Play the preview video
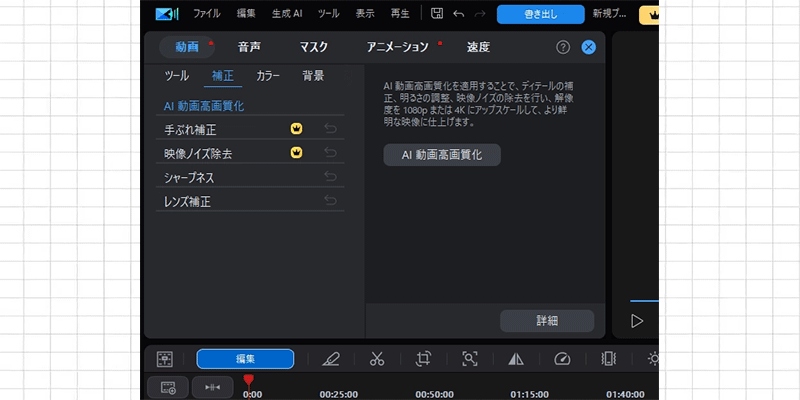The height and width of the screenshot is (400, 800). click(x=637, y=321)
